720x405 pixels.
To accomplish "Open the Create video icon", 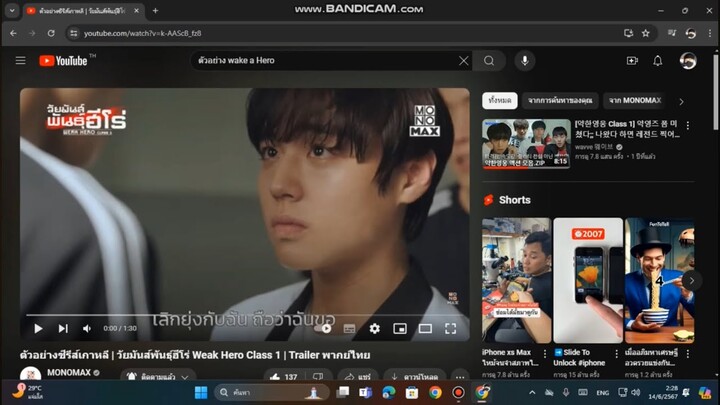I will [x=632, y=61].
